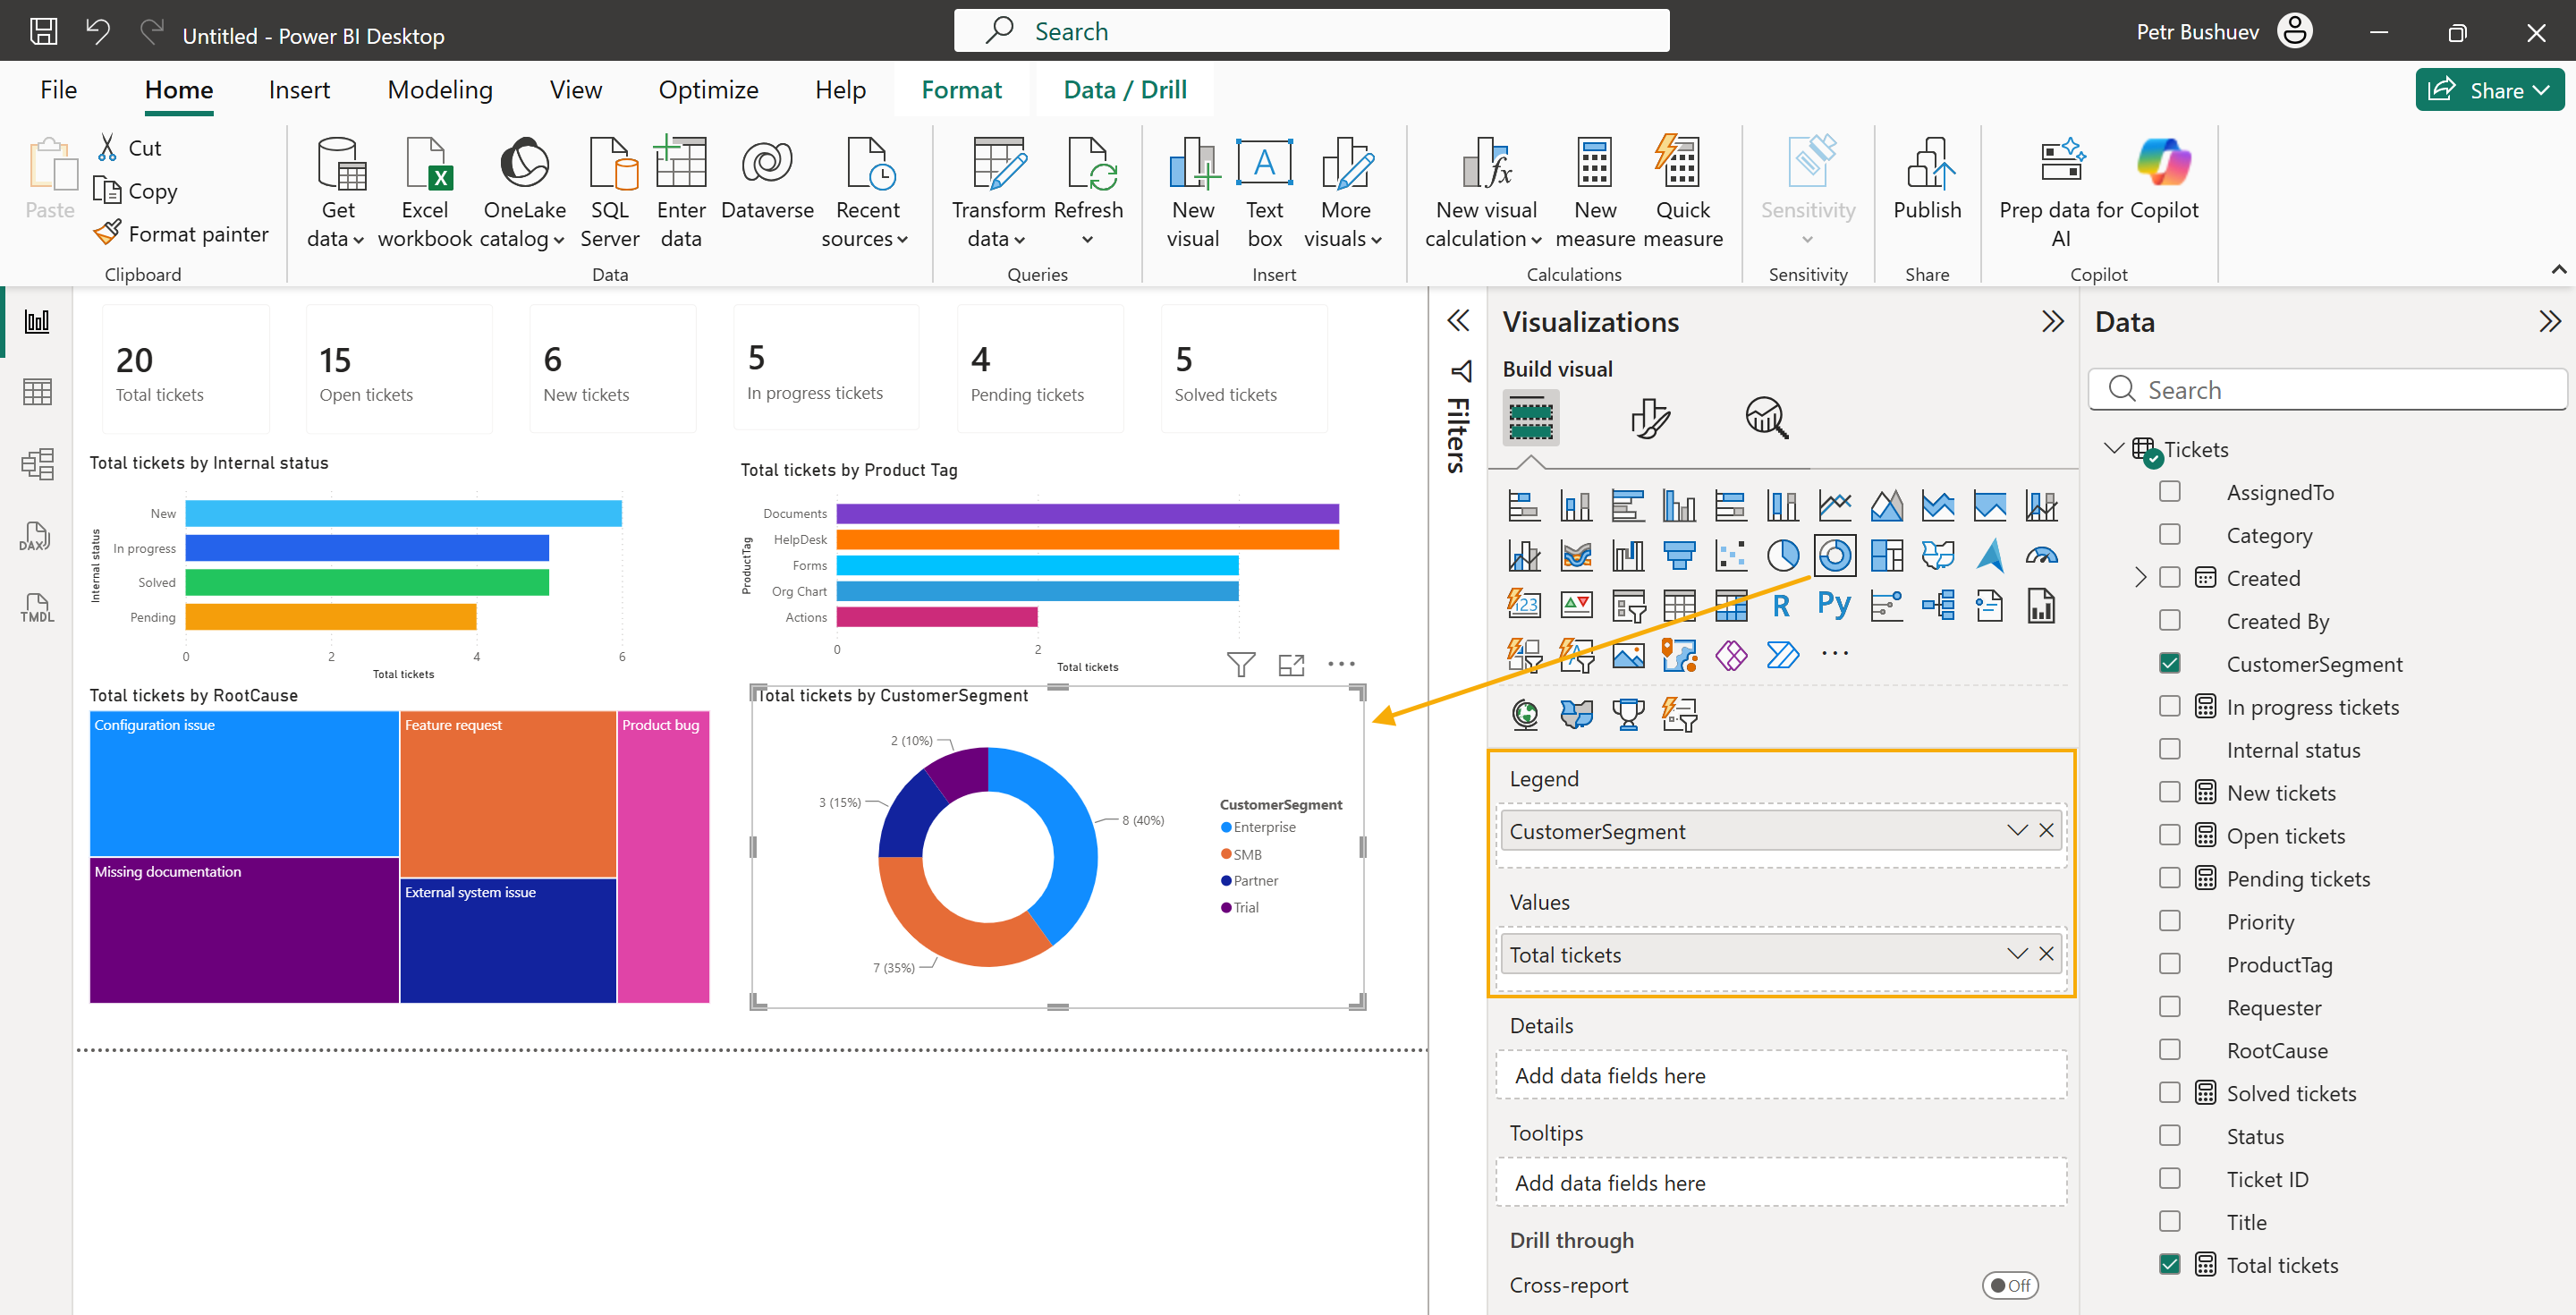Expand the Filters pane chevrons

click(x=1458, y=320)
